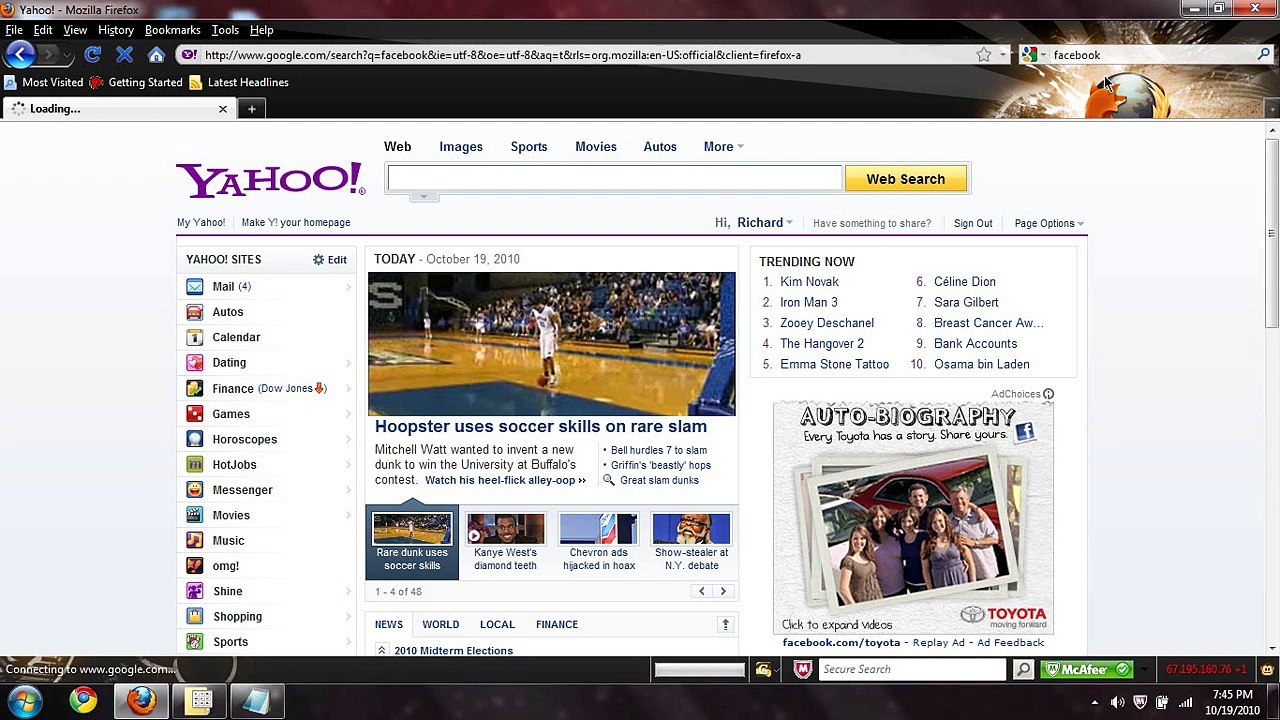Bookmark this page with the star icon
This screenshot has height=720, width=1280.
pos(983,55)
